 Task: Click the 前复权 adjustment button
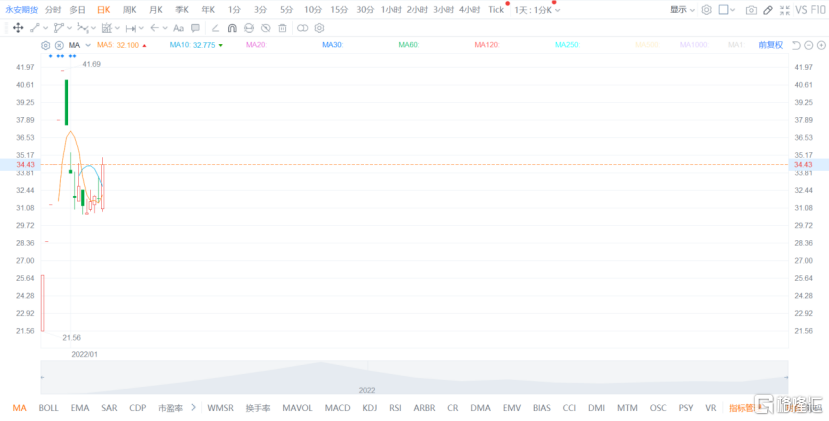tap(770, 45)
